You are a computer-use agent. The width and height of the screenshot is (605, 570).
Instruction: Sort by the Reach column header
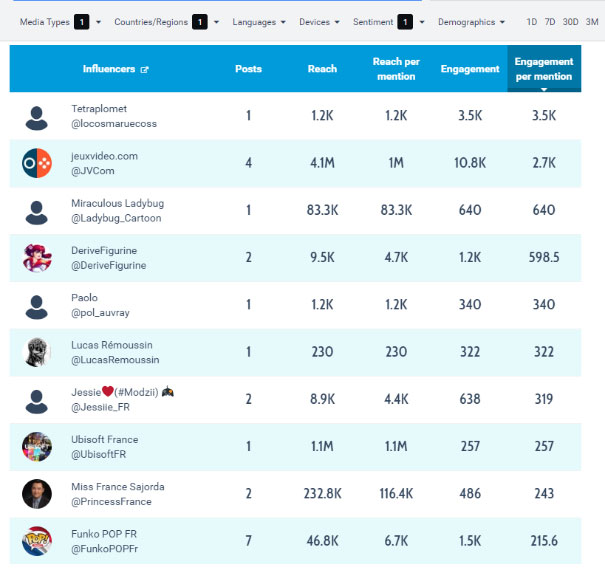click(322, 69)
